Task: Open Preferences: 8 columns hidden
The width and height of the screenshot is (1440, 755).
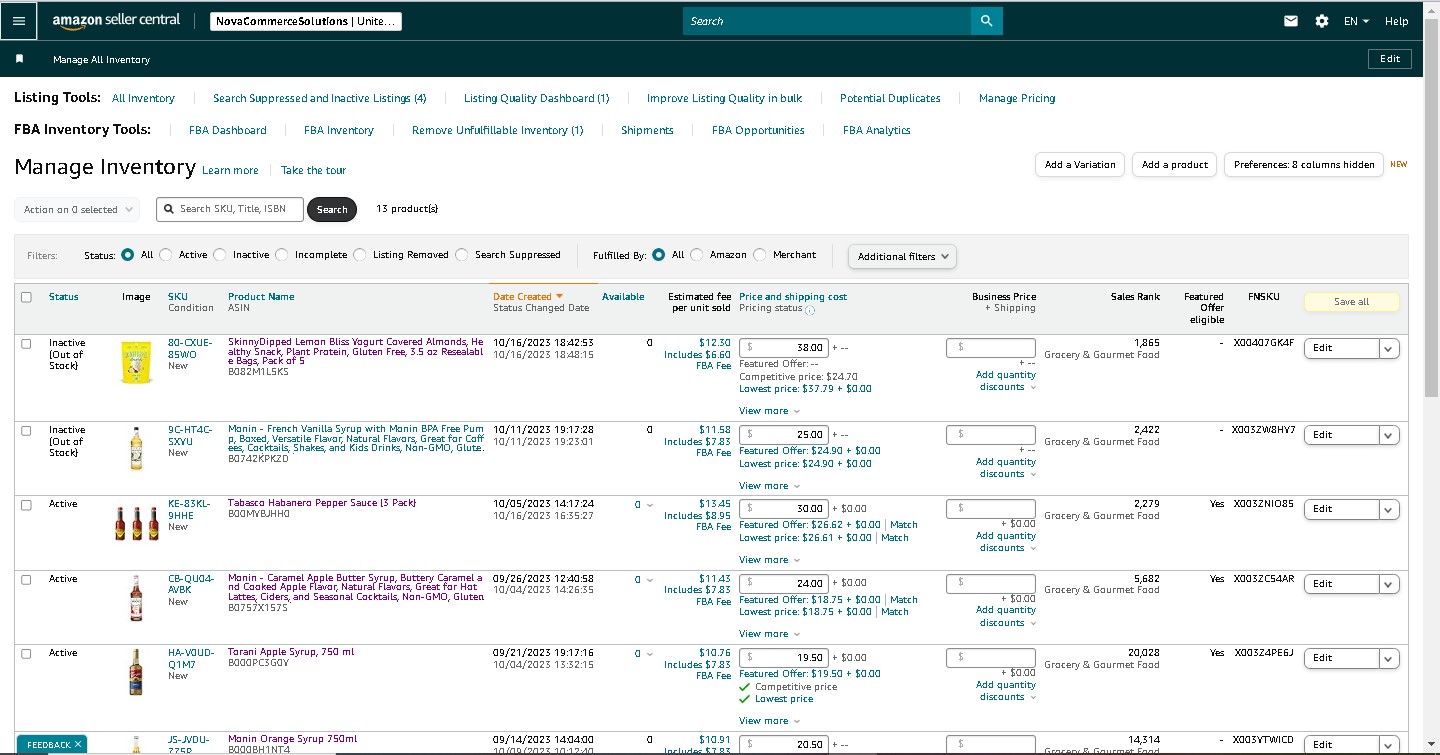Action: point(1304,165)
